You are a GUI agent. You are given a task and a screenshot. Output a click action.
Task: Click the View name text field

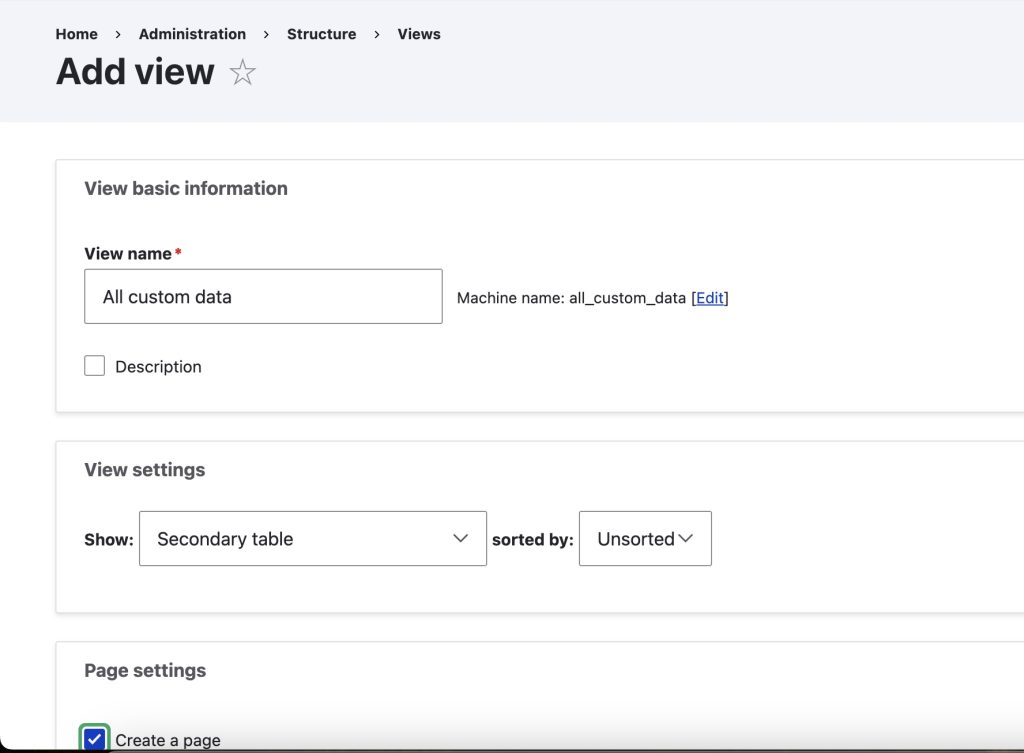click(263, 296)
